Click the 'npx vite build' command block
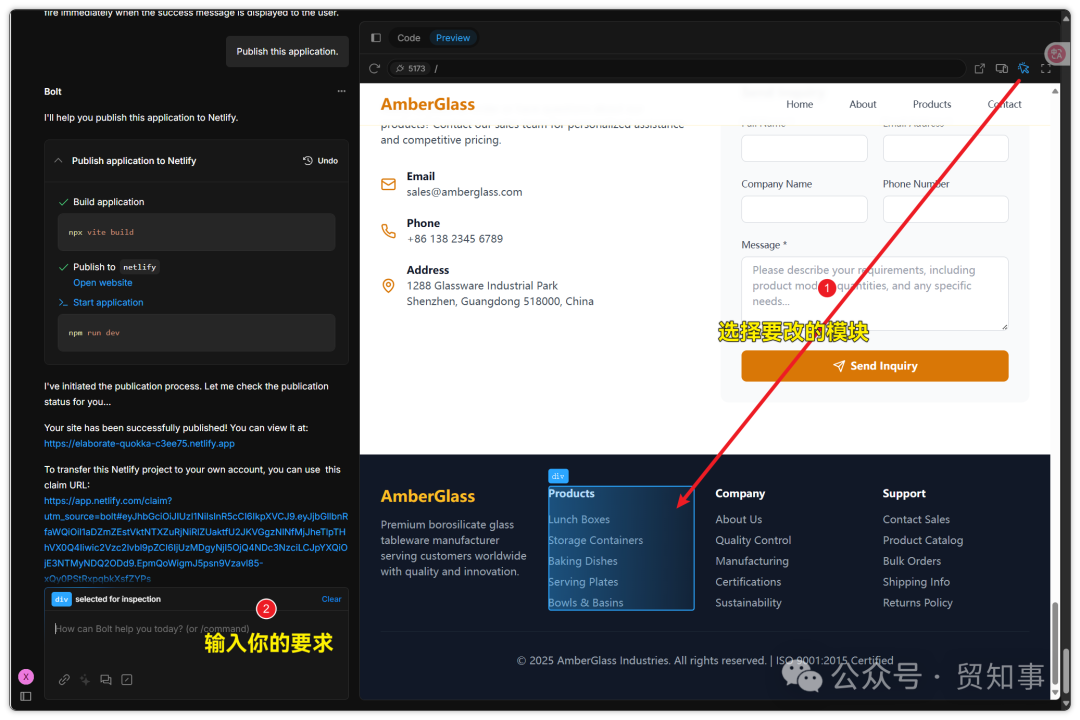The image size is (1080, 720). pos(196,232)
